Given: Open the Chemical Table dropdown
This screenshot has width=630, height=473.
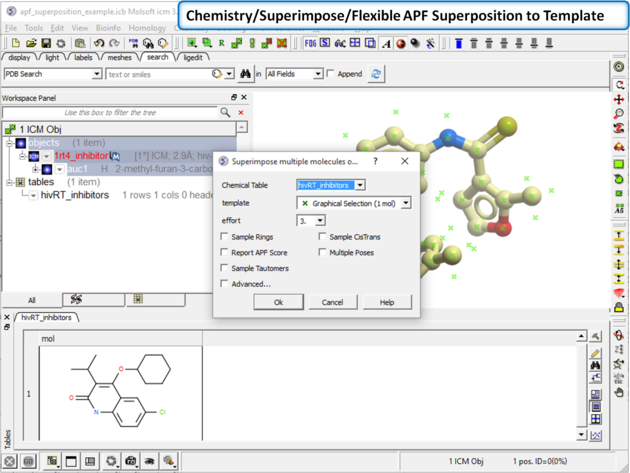Looking at the screenshot, I should pos(360,185).
